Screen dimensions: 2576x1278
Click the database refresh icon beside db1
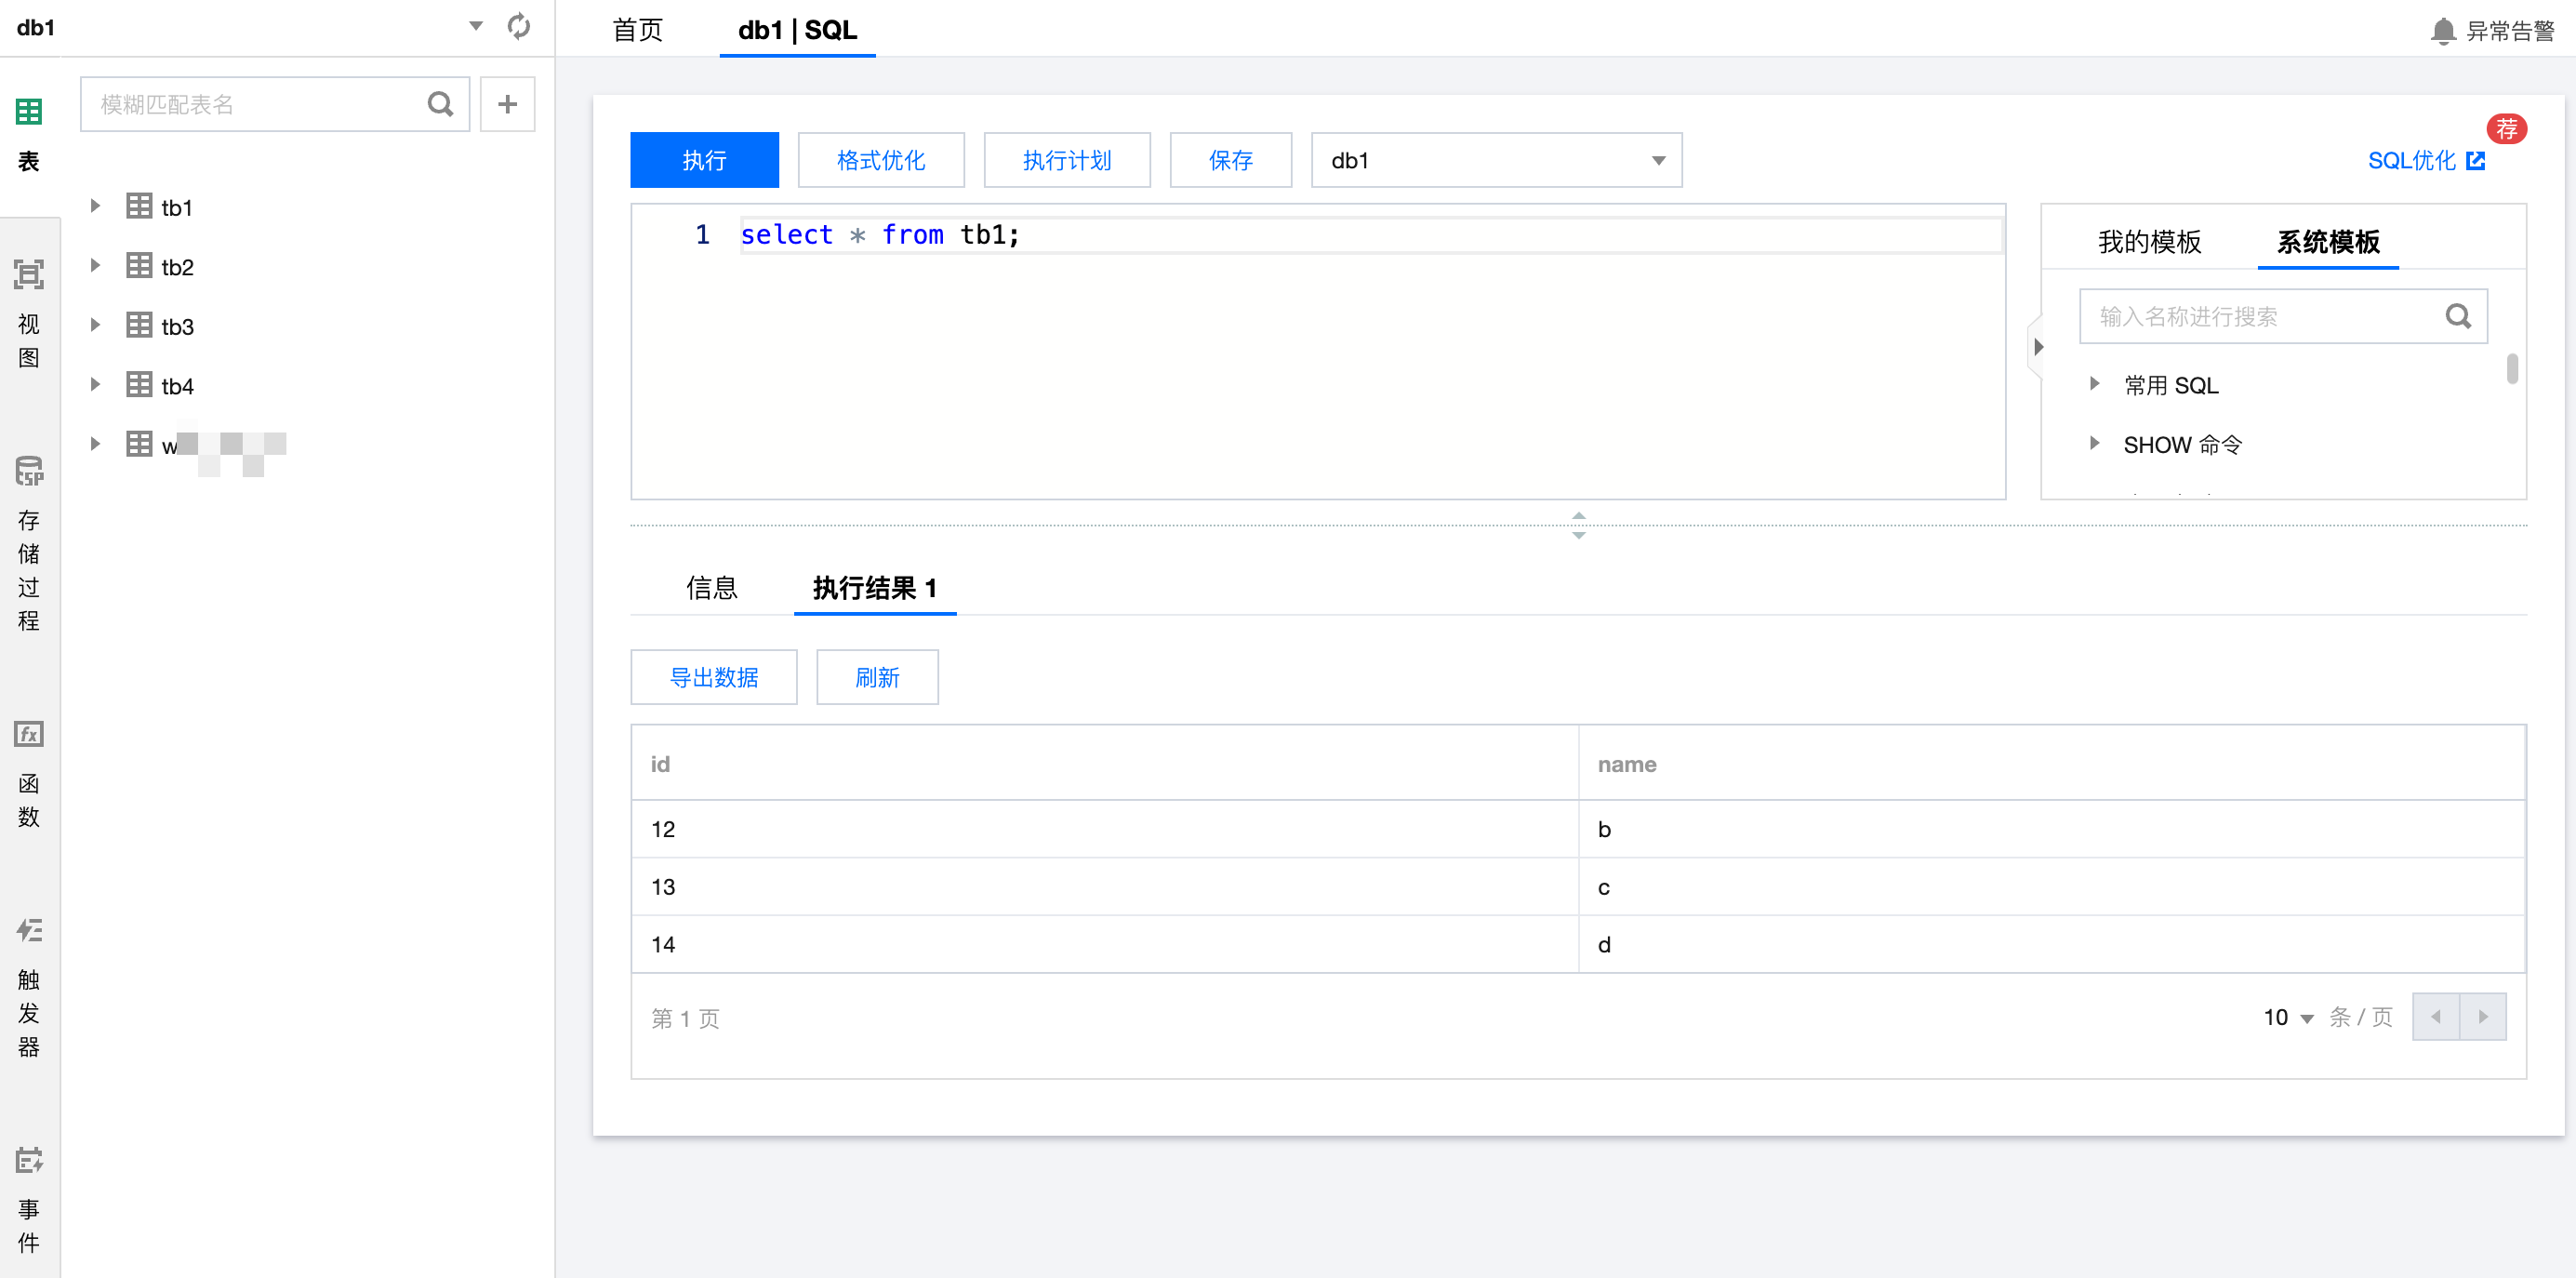pyautogui.click(x=518, y=27)
